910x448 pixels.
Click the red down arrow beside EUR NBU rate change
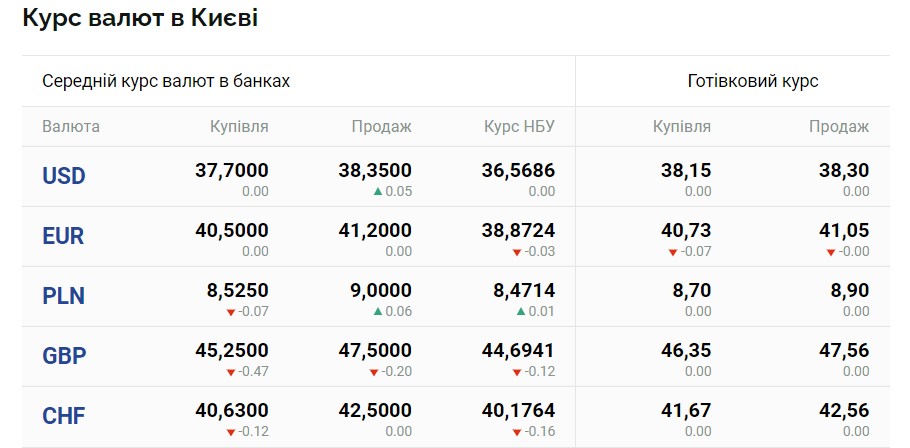click(x=517, y=252)
